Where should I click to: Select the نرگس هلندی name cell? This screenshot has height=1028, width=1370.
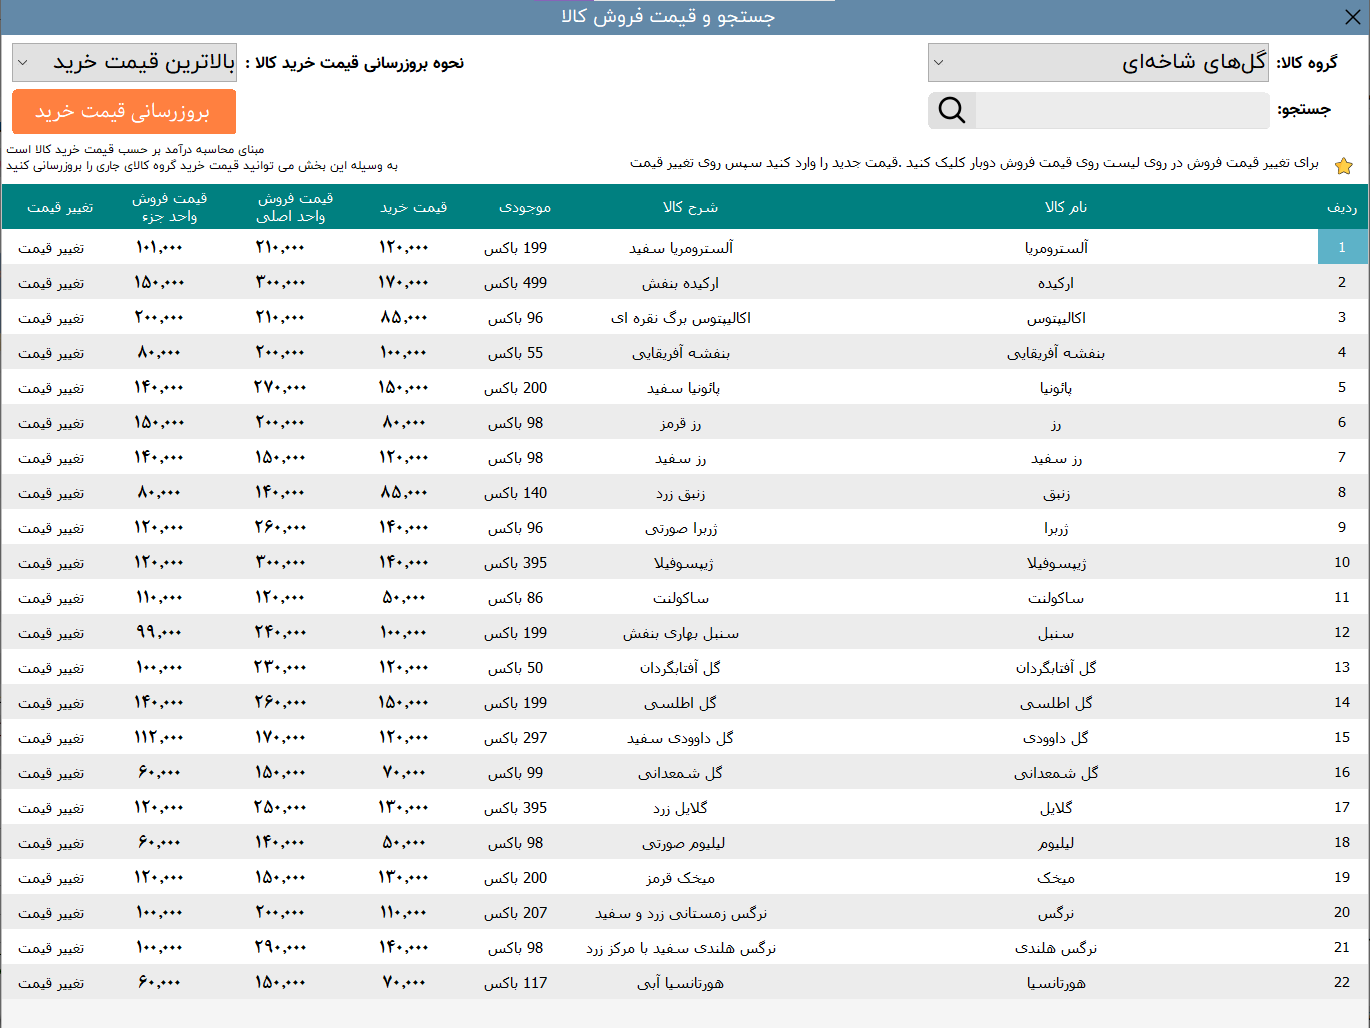pos(1056,948)
